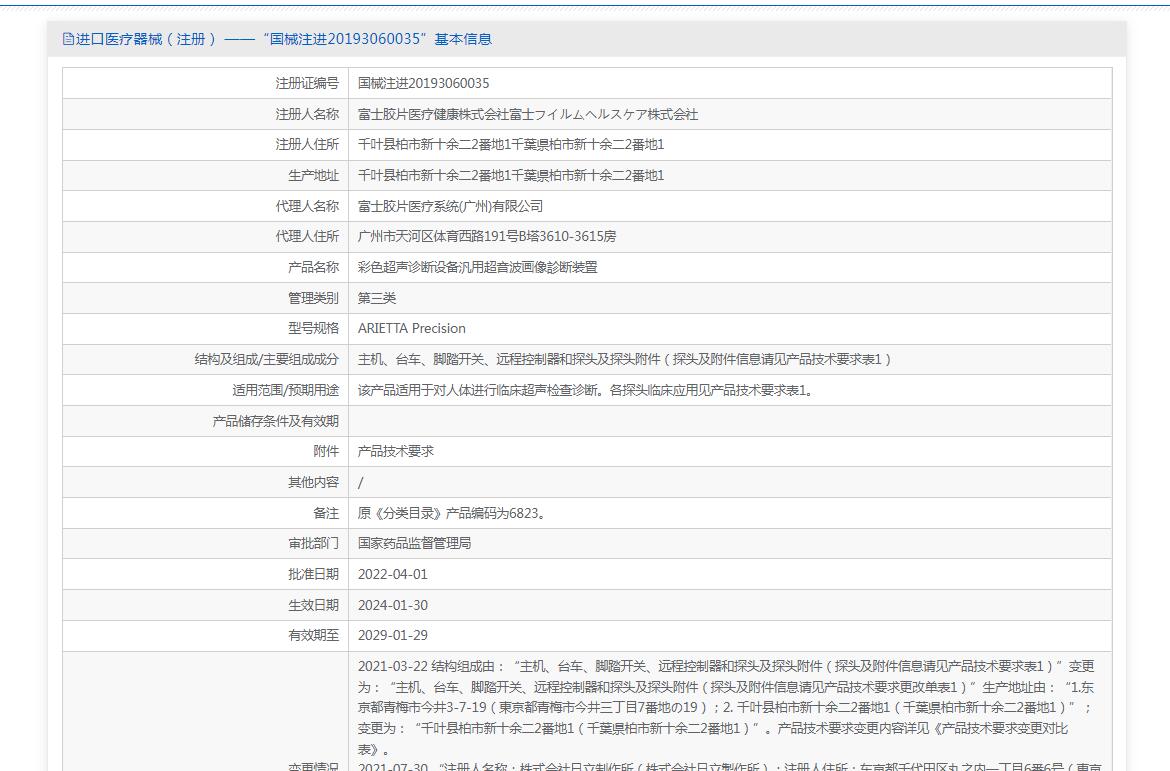
Task: Select address 广州市天河区体育西路191号B塔3610-3615房
Action: pos(487,236)
